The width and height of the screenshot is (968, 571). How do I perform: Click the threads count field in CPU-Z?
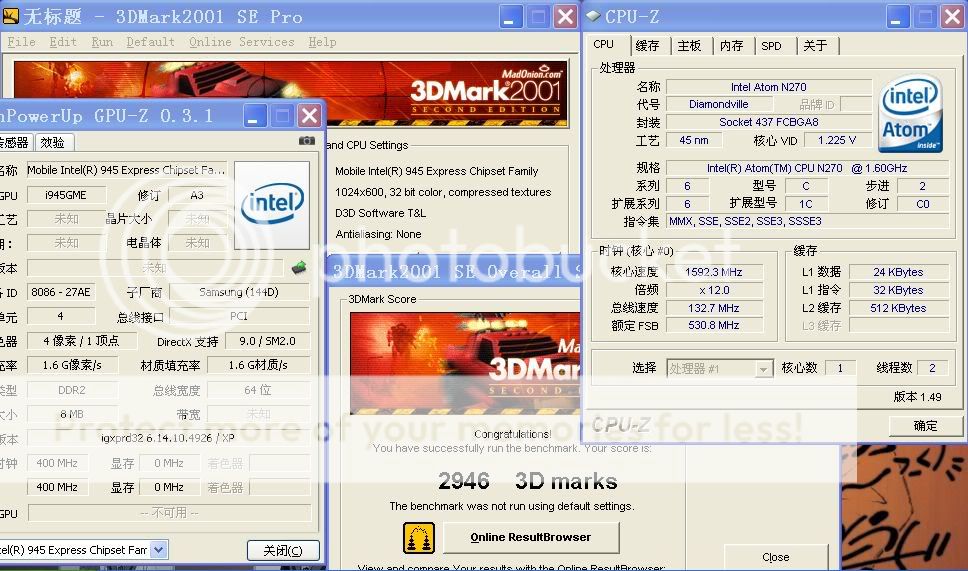[932, 368]
